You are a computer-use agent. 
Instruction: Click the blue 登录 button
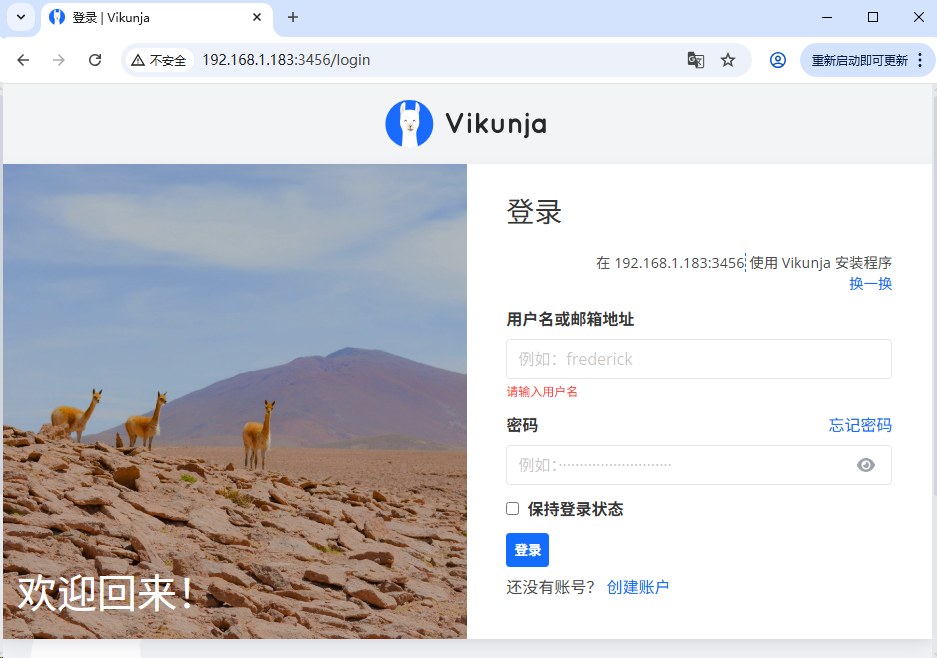(528, 550)
